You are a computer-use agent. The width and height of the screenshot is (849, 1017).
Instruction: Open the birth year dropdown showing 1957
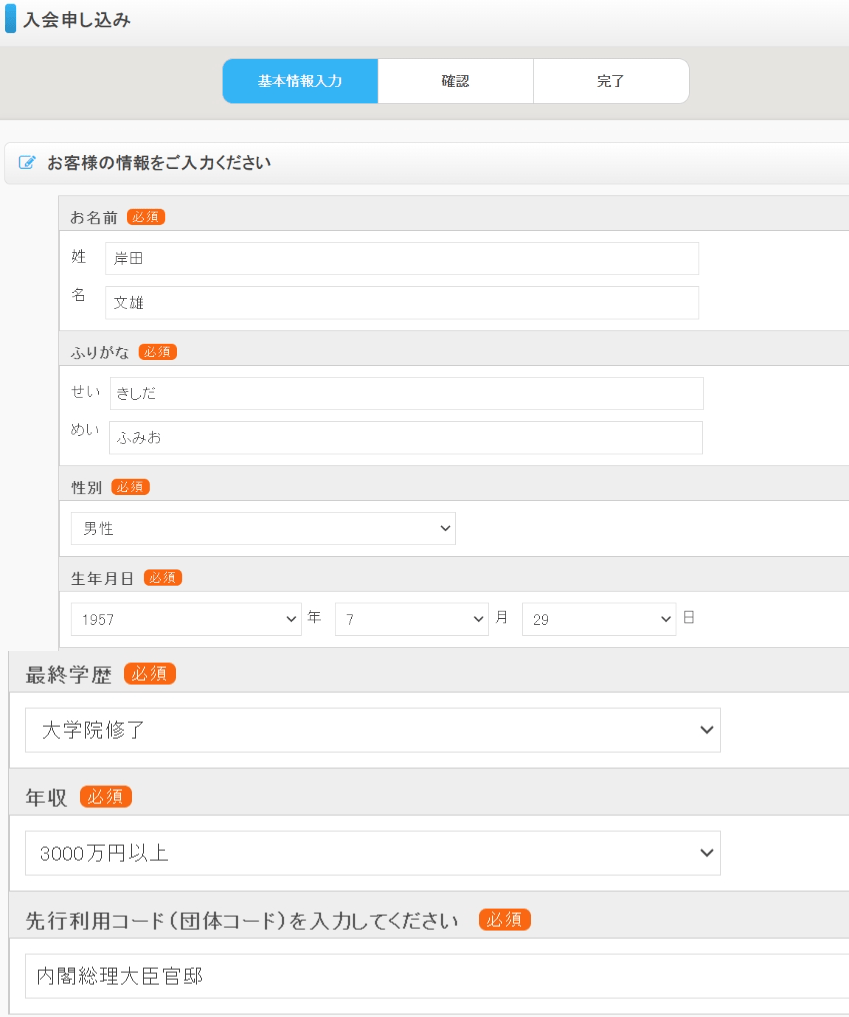[187, 619]
